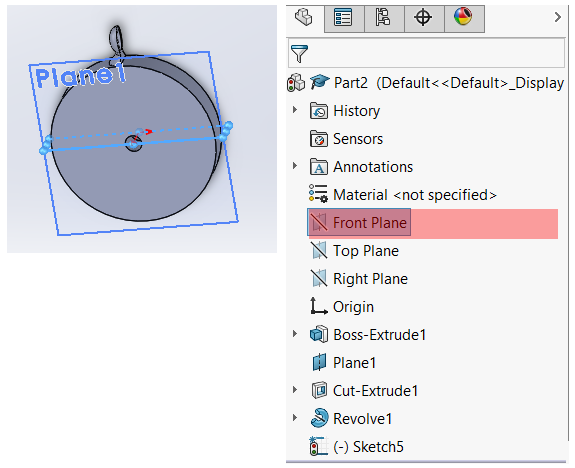
Task: Switch to the PropertyManager tab
Action: (x=344, y=18)
